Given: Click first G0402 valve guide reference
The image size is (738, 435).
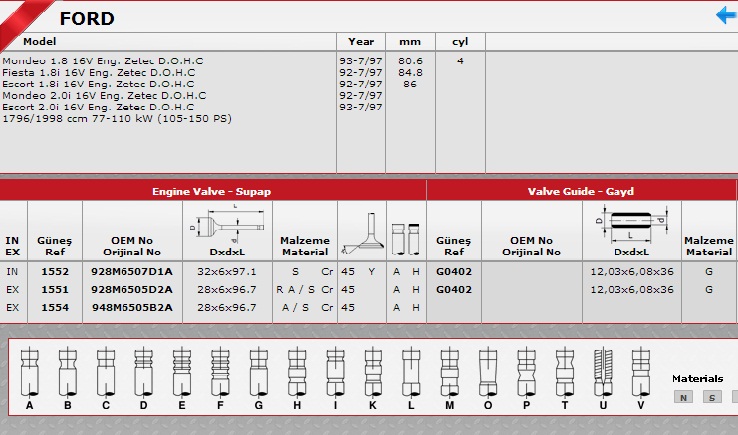Looking at the screenshot, I should click(454, 272).
